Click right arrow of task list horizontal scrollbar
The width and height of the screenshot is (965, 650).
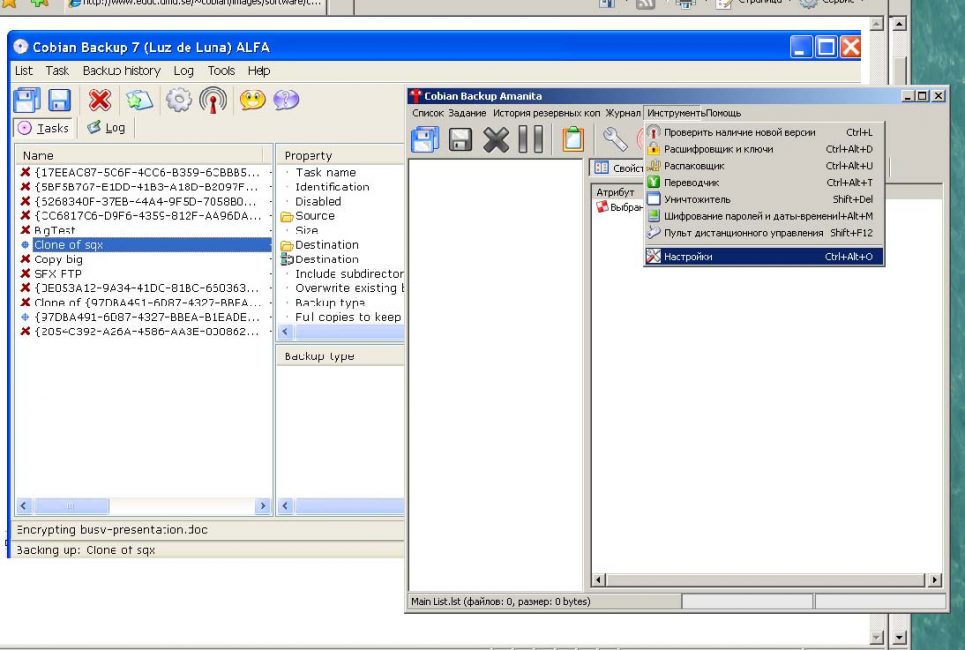[x=263, y=506]
